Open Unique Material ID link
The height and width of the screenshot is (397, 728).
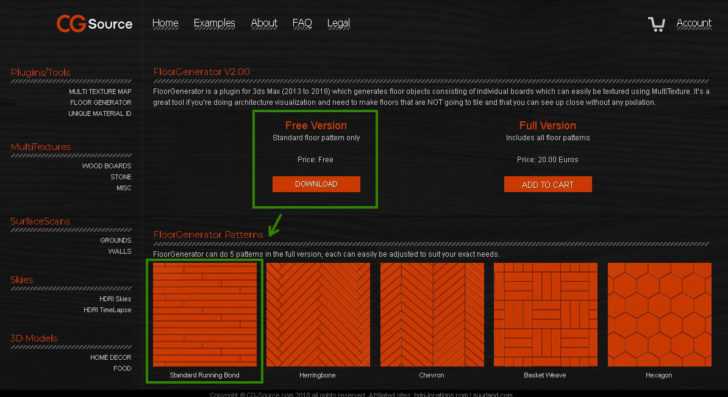point(100,114)
